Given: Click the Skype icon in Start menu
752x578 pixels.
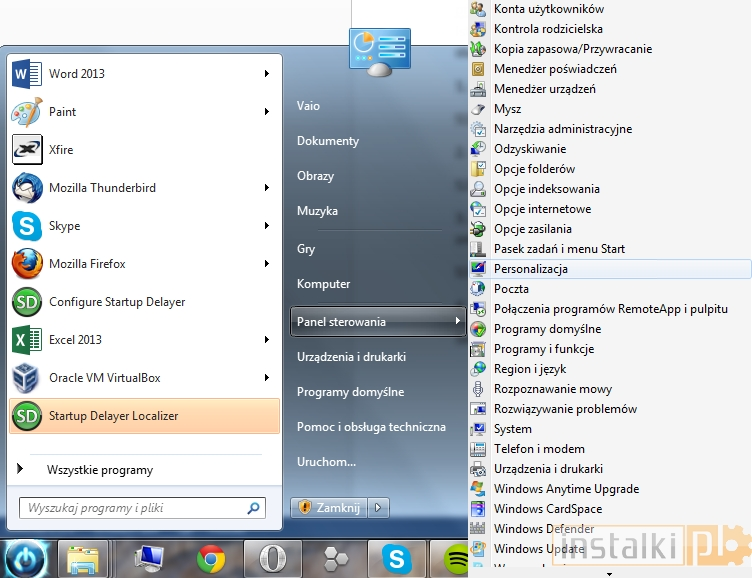Looking at the screenshot, I should point(26,226).
